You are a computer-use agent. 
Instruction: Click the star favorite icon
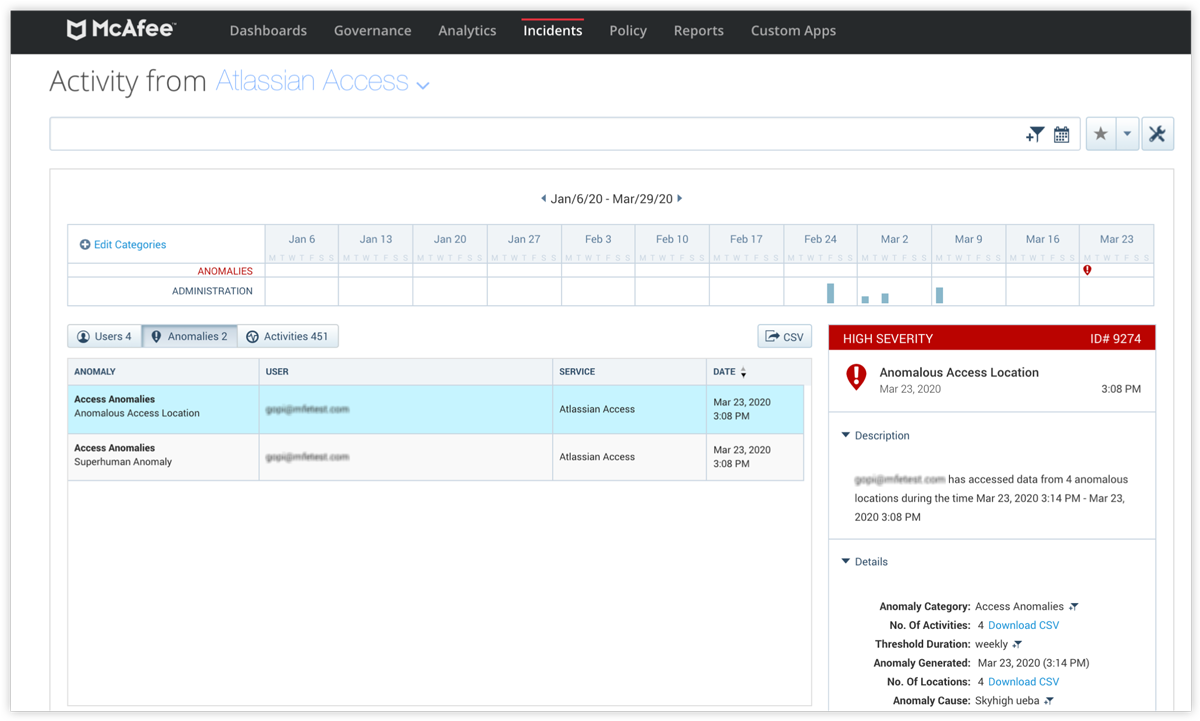tap(1100, 133)
